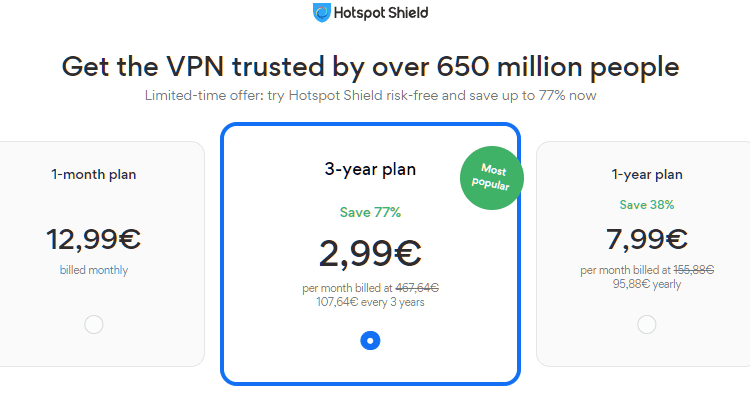Image resolution: width=750 pixels, height=413 pixels.
Task: Click the 1-month plan card title
Action: point(94,175)
